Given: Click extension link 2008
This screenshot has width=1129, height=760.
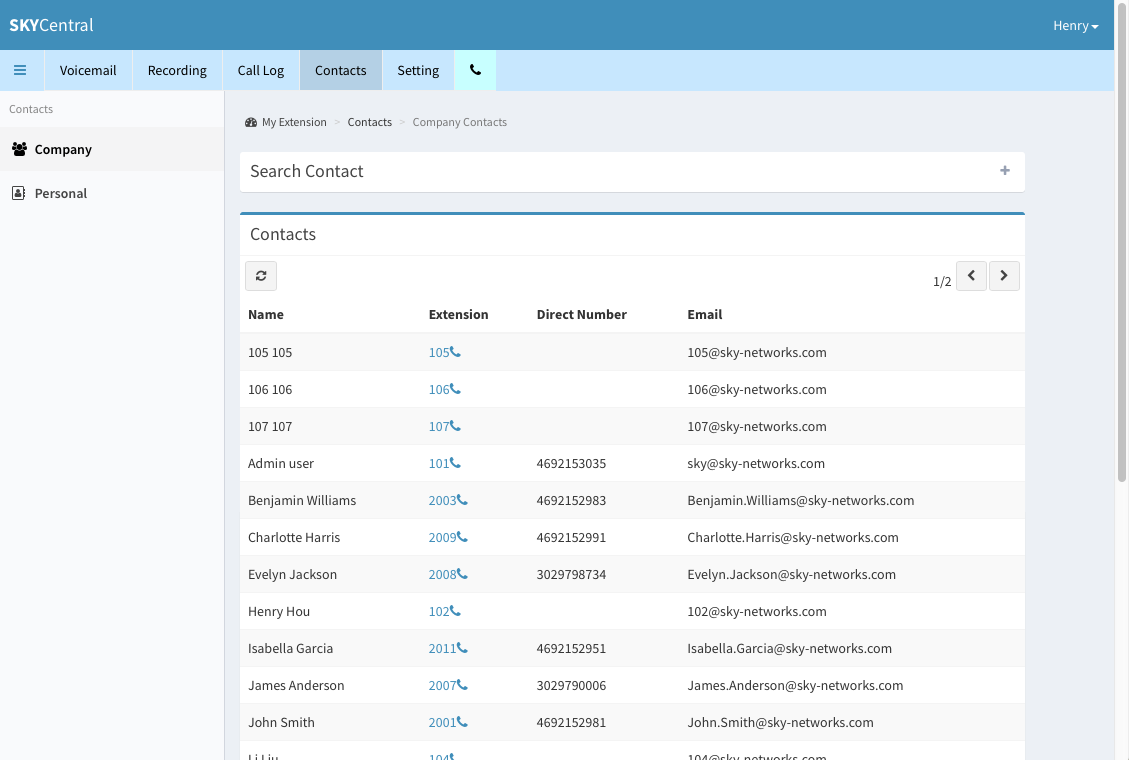Looking at the screenshot, I should (x=443, y=574).
